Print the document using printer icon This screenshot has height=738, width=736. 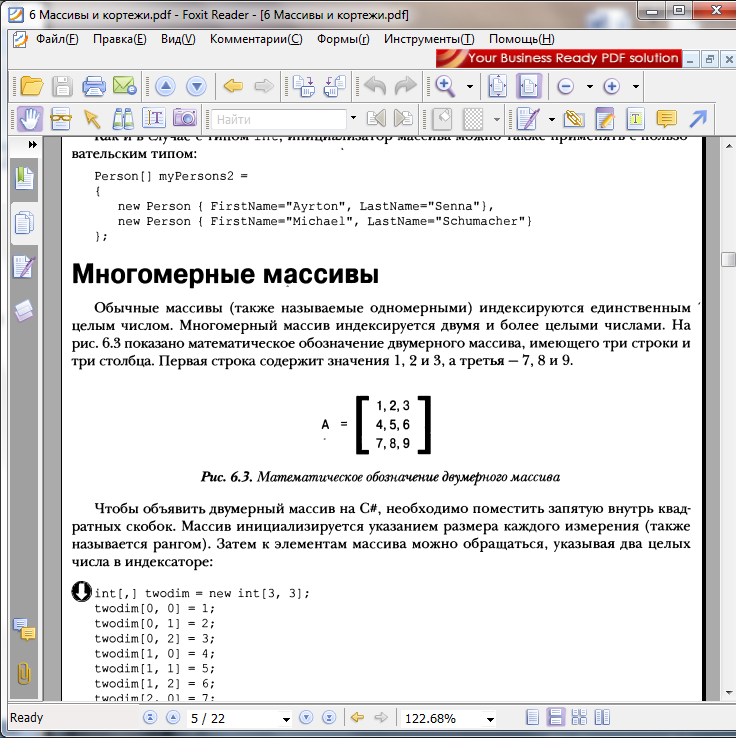click(x=94, y=86)
